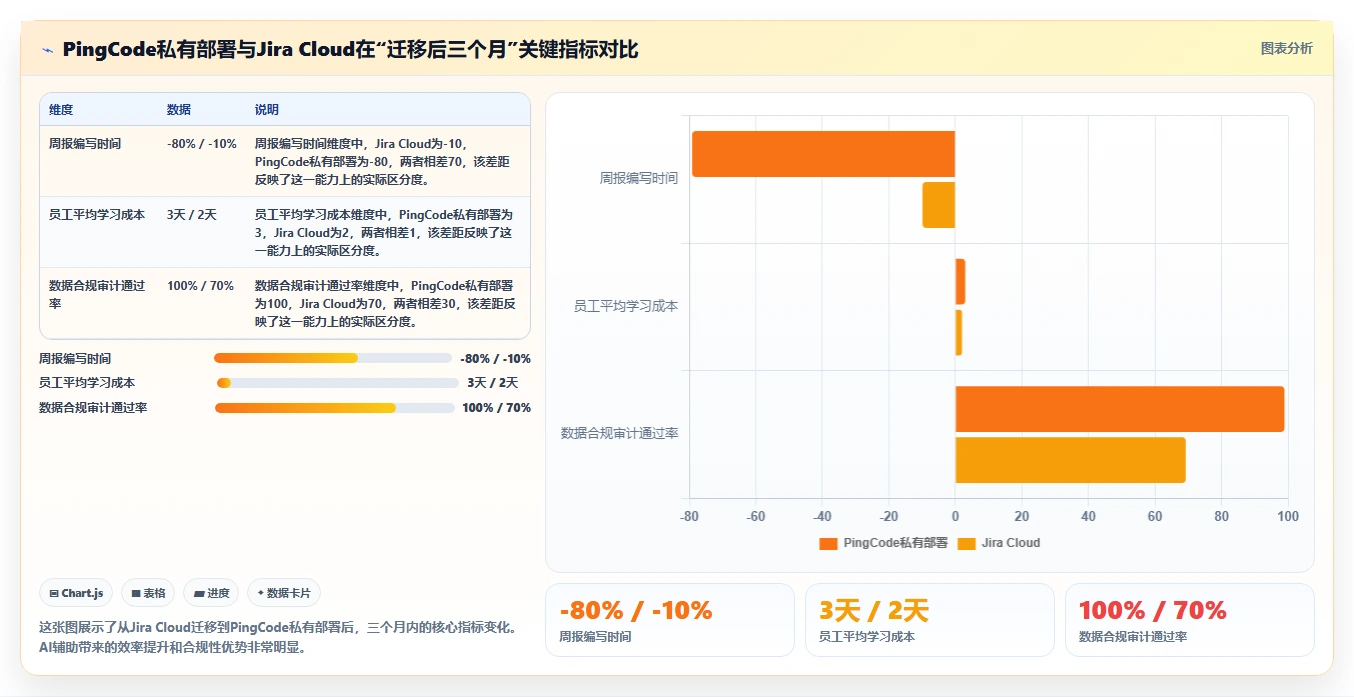Click the 数据合规审计通过率 progress bar
The image size is (1354, 697).
point(335,408)
